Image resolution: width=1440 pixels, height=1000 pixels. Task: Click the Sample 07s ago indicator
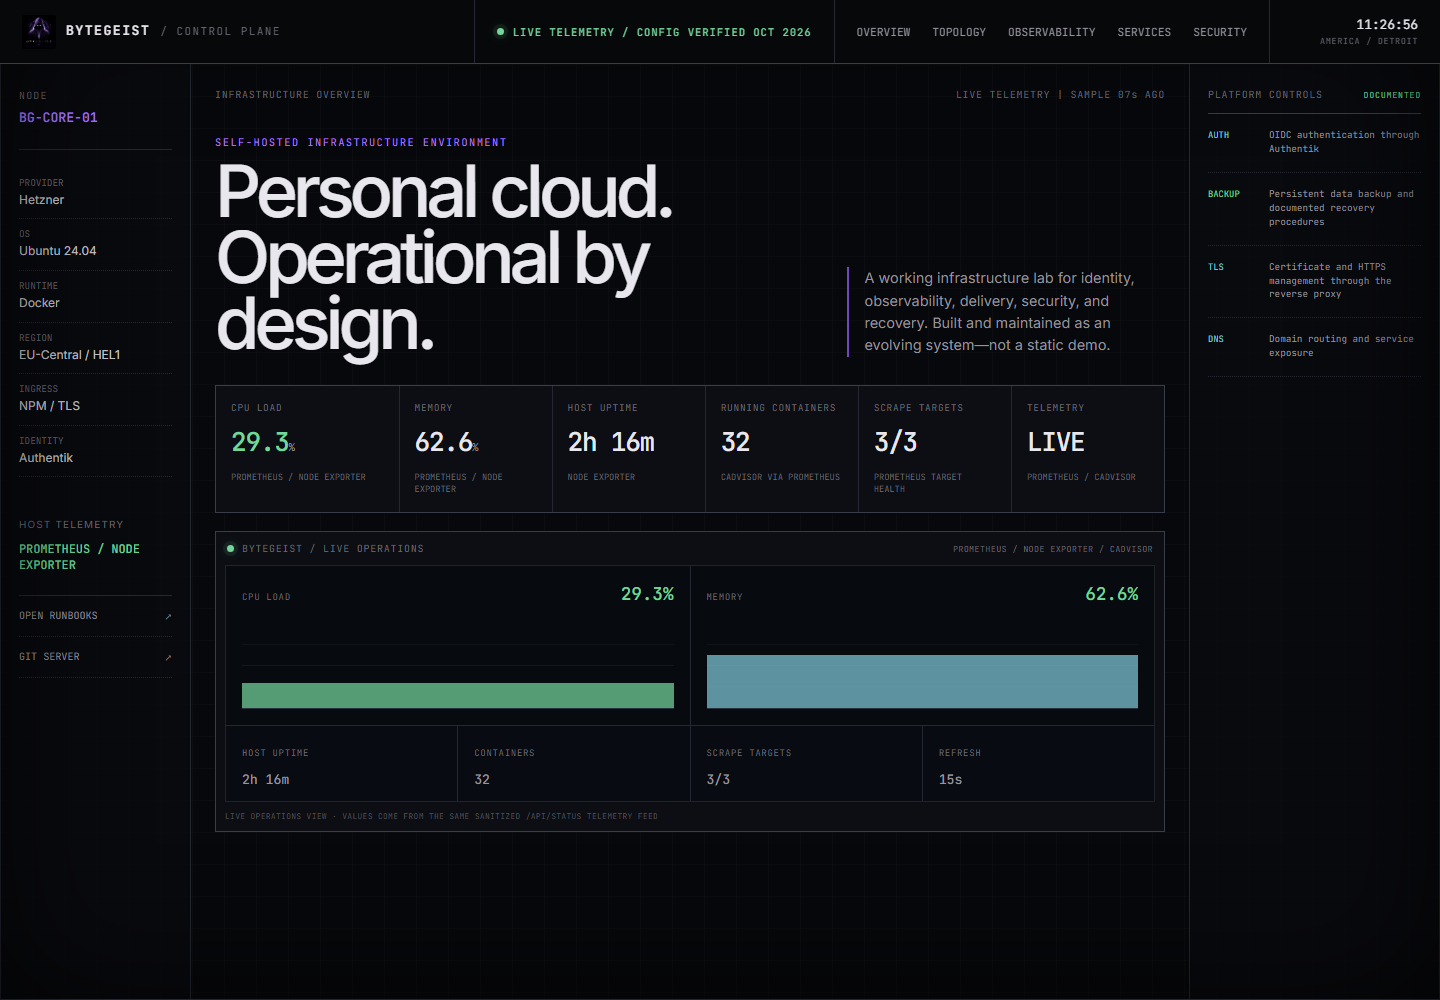pyautogui.click(x=1117, y=95)
